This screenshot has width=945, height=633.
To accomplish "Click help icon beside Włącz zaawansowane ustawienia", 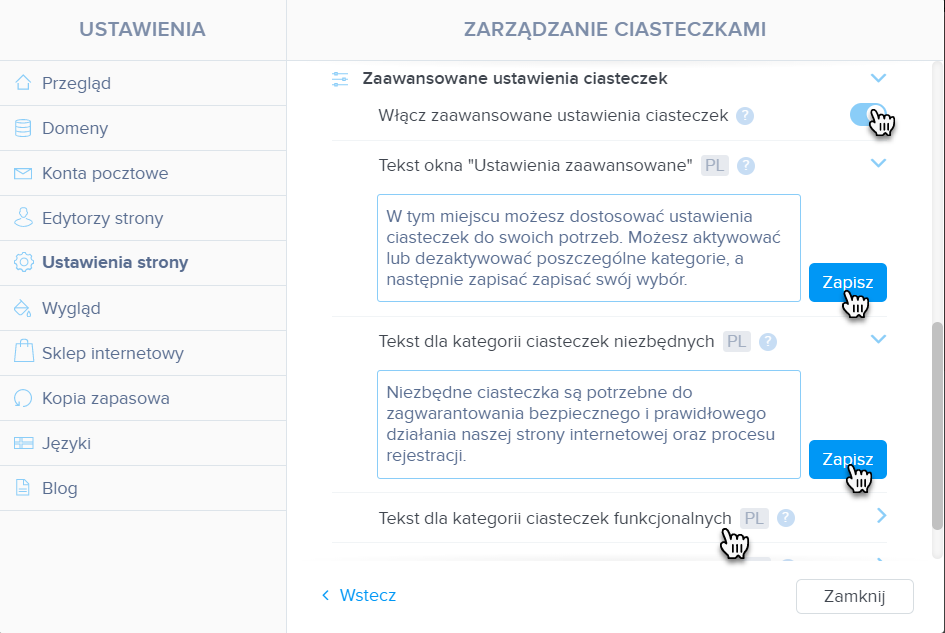I will tap(745, 116).
